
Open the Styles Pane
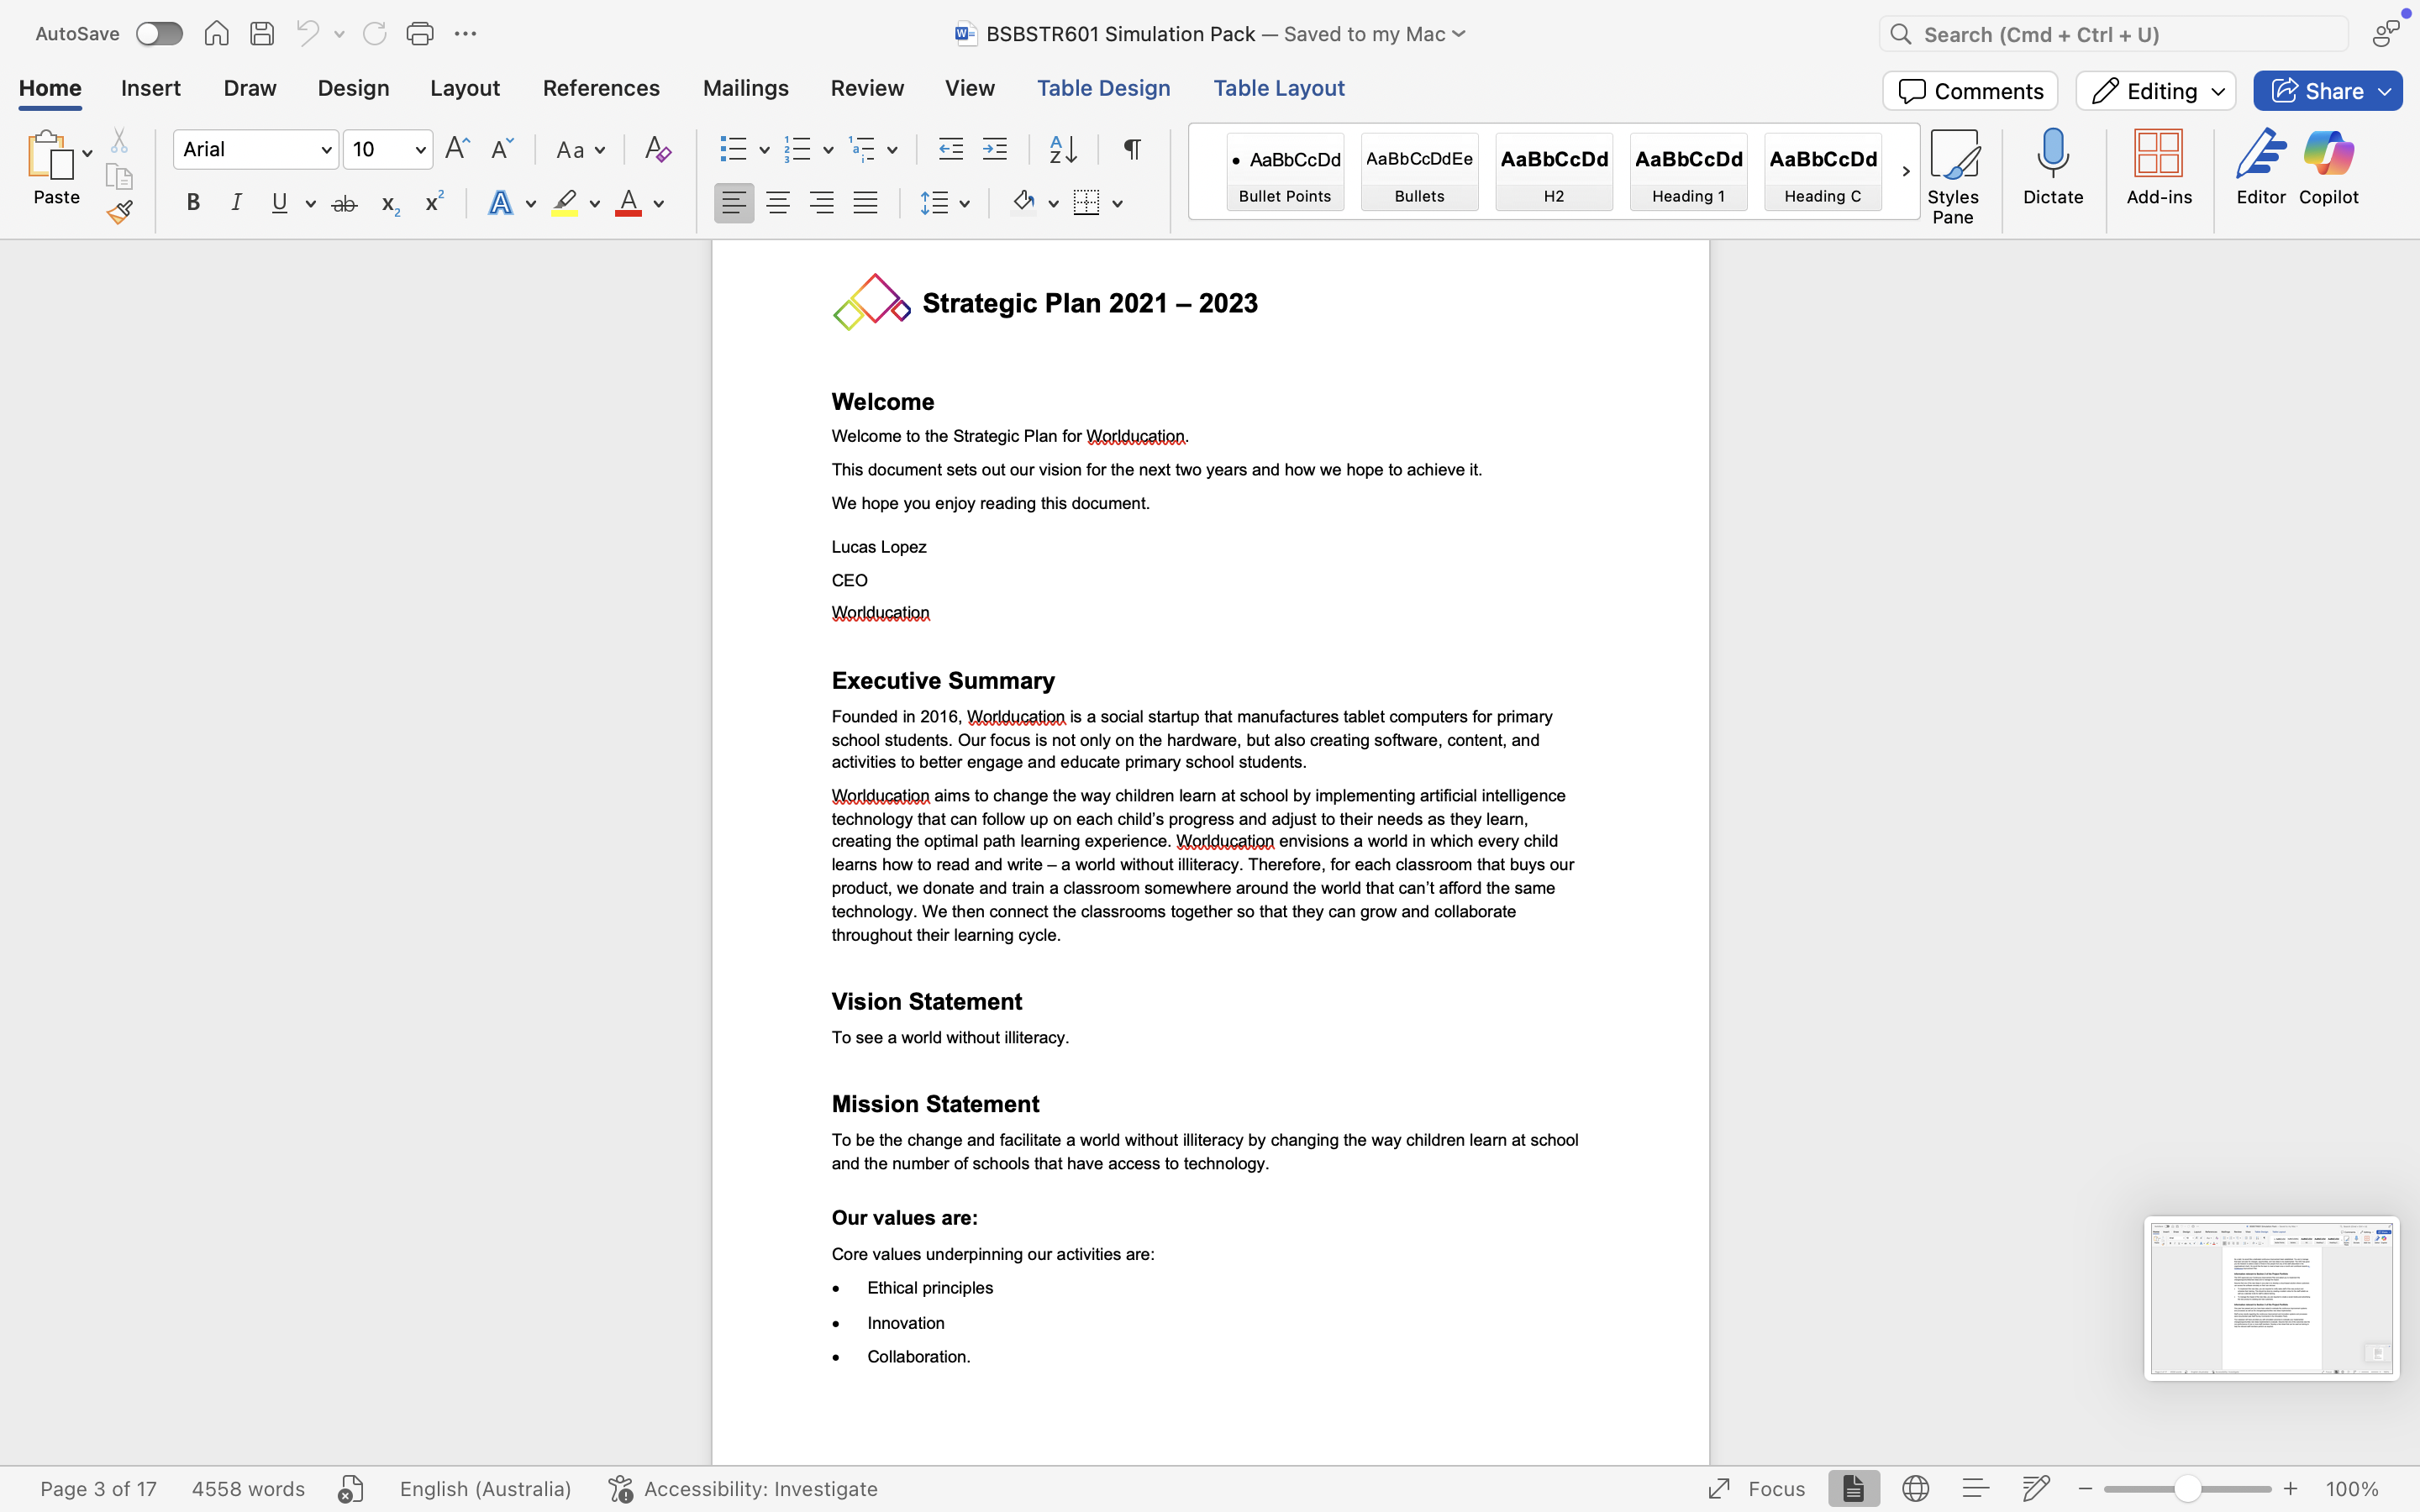[x=1952, y=176]
